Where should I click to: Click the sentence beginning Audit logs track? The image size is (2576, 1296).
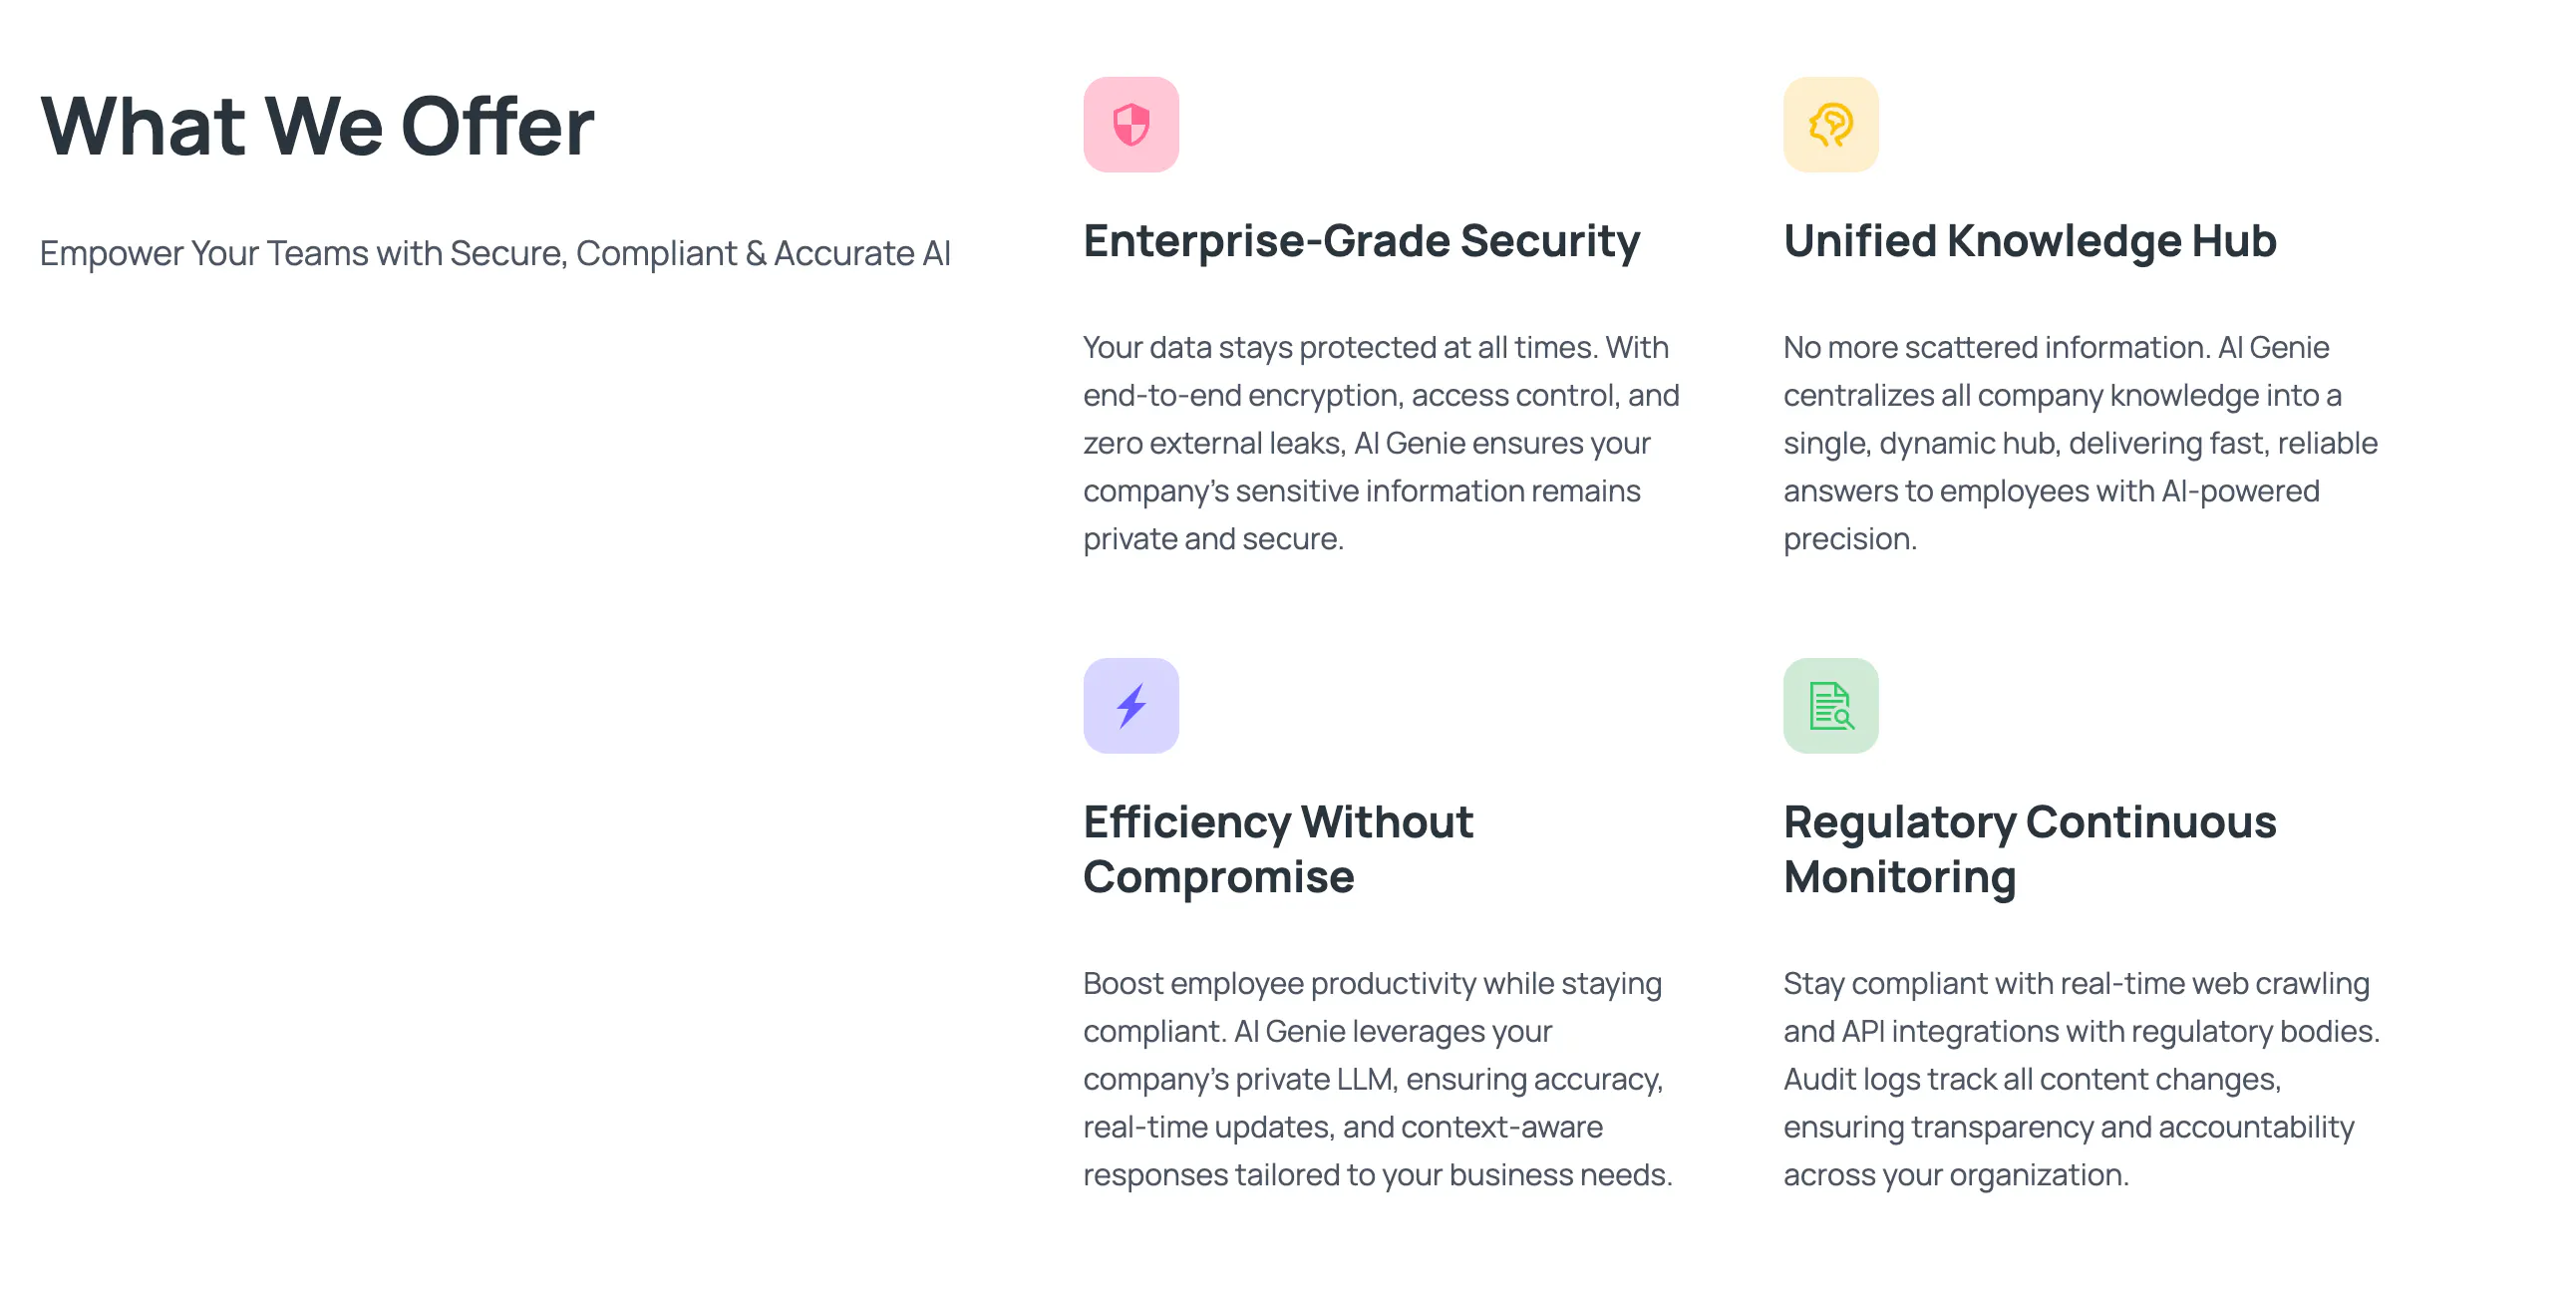(2069, 1128)
